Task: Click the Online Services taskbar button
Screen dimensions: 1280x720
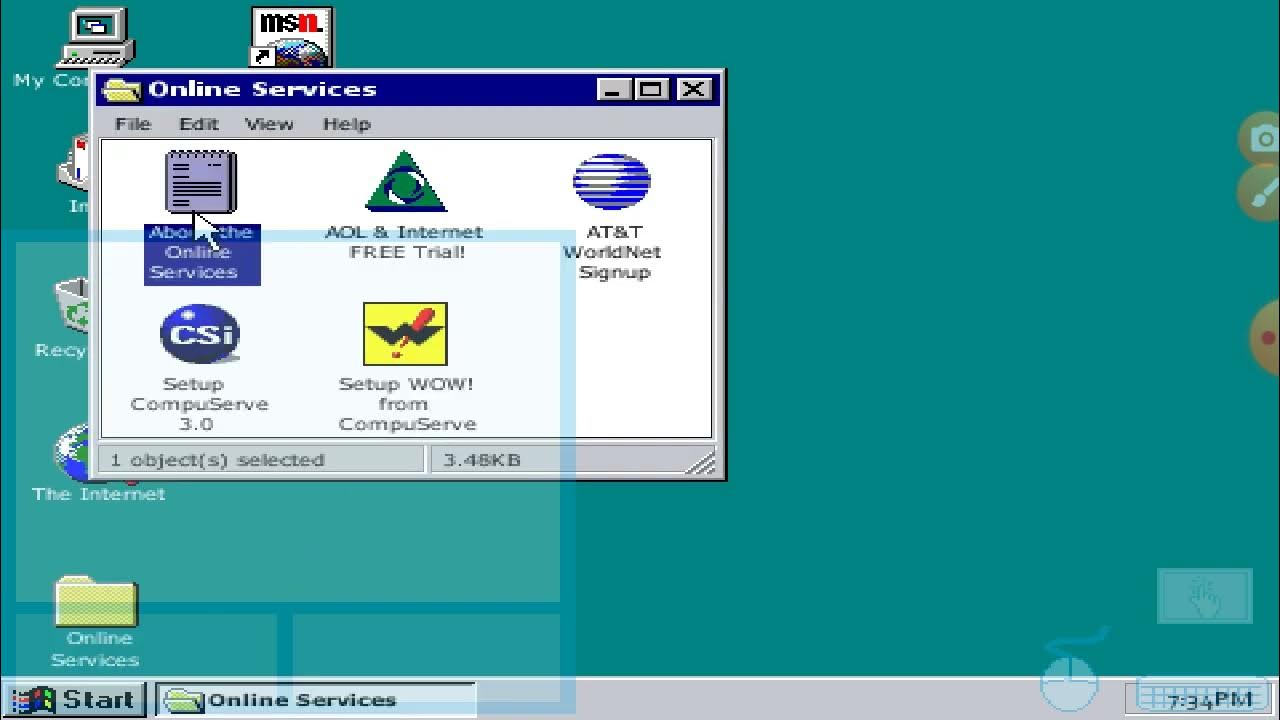Action: (x=315, y=699)
